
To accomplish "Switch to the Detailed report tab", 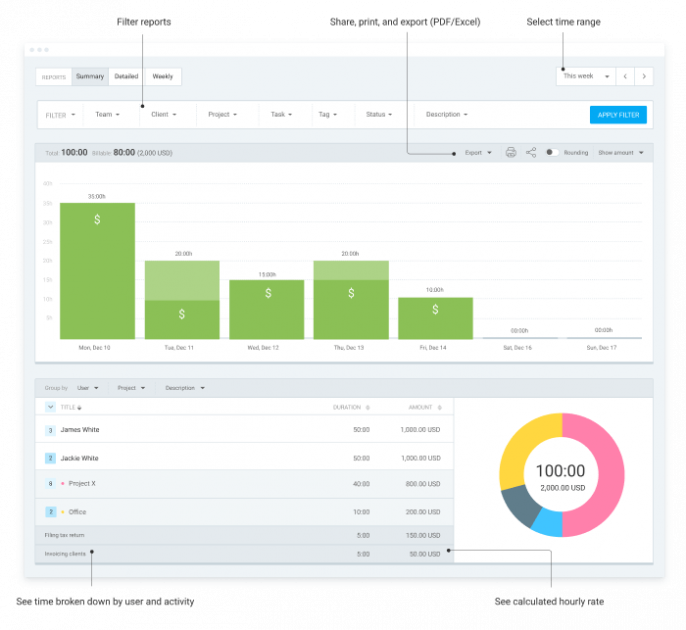I will tap(126, 76).
